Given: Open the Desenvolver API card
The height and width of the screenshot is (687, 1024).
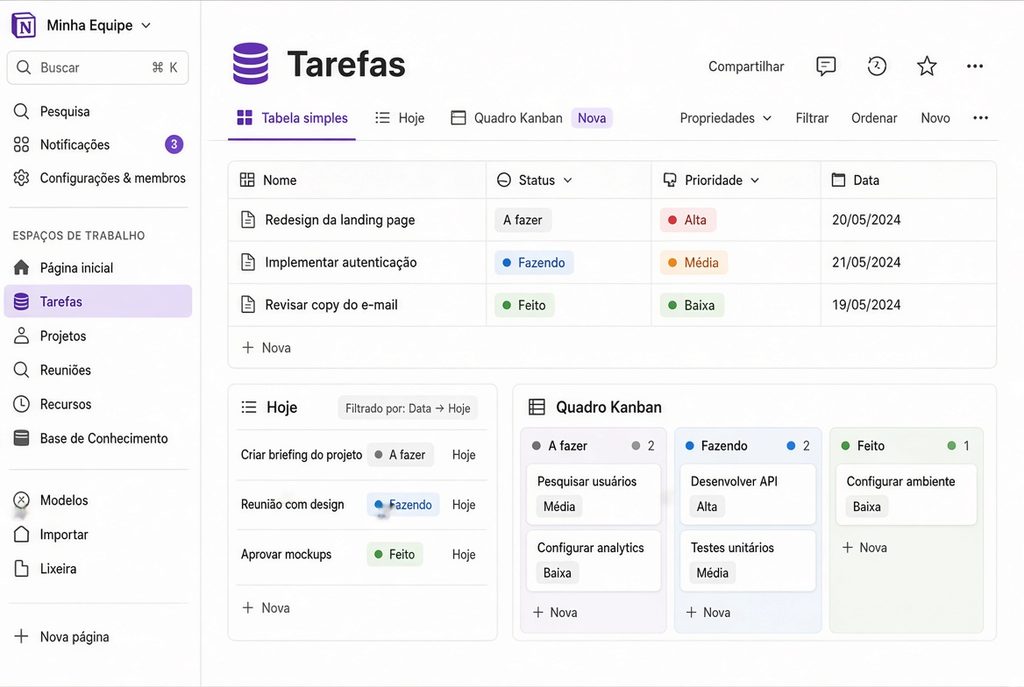Looking at the screenshot, I should pos(748,494).
